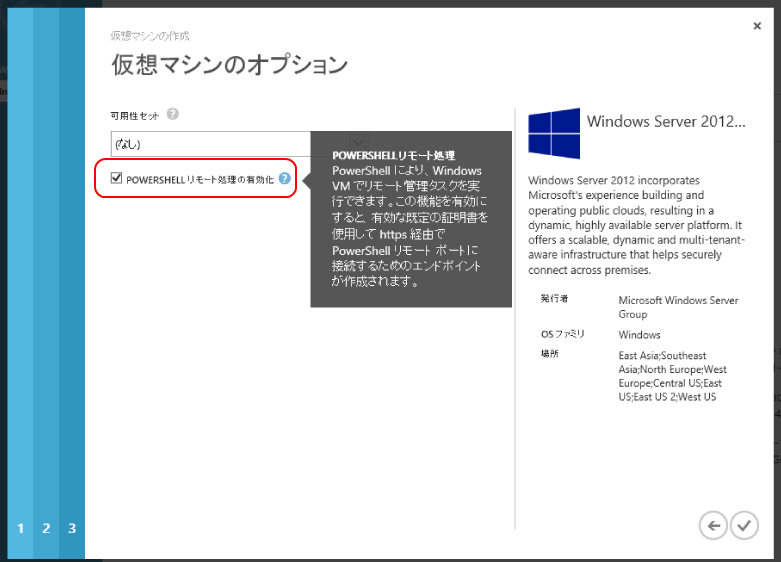Uncheck the PowerShell remoting checkbox
This screenshot has width=781, height=562.
click(117, 178)
